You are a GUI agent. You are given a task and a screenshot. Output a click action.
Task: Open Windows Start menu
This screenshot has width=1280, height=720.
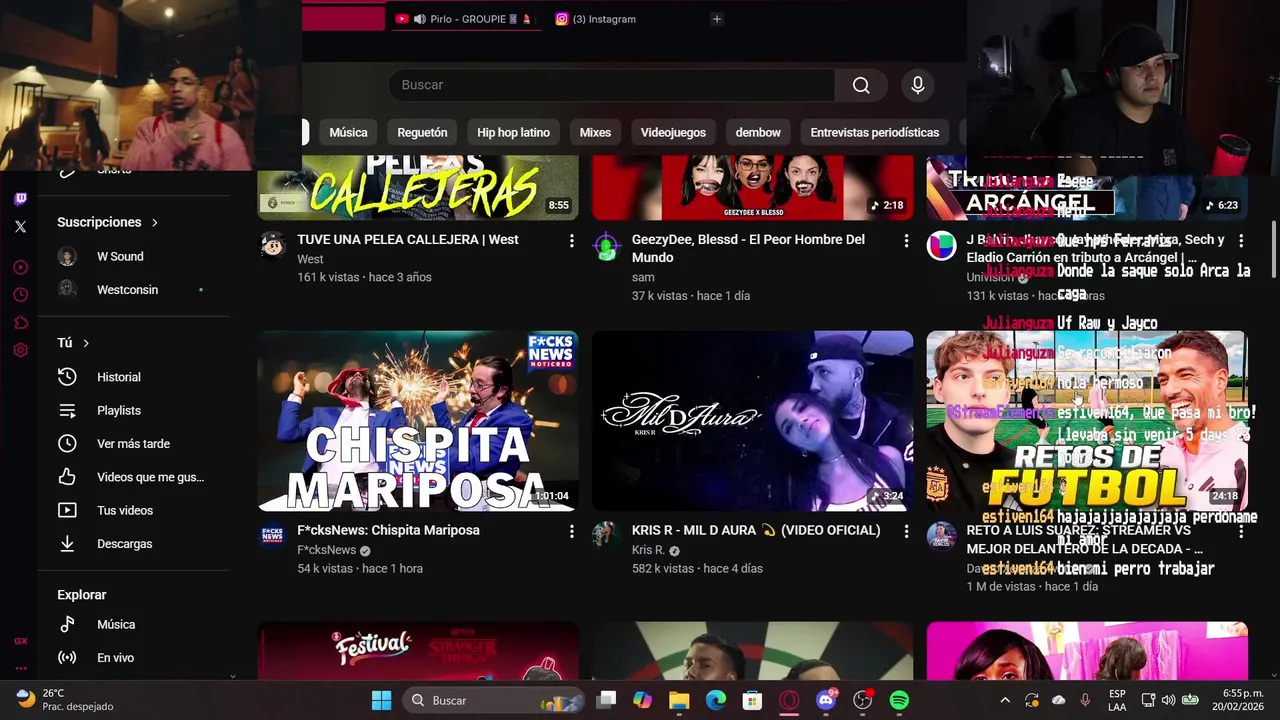click(x=381, y=700)
